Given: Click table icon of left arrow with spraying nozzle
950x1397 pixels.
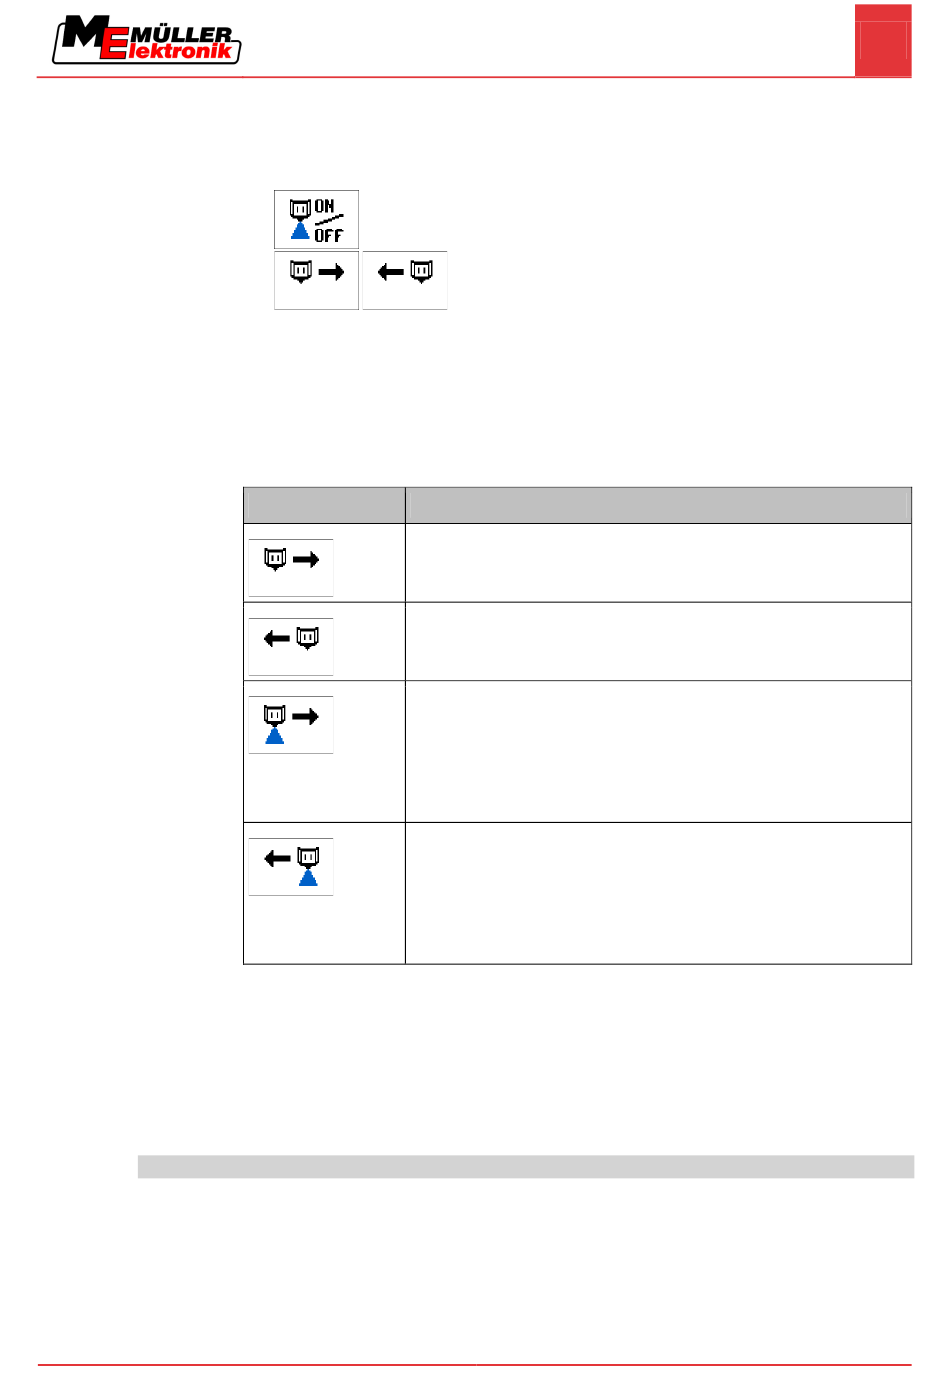Looking at the screenshot, I should pos(291,866).
